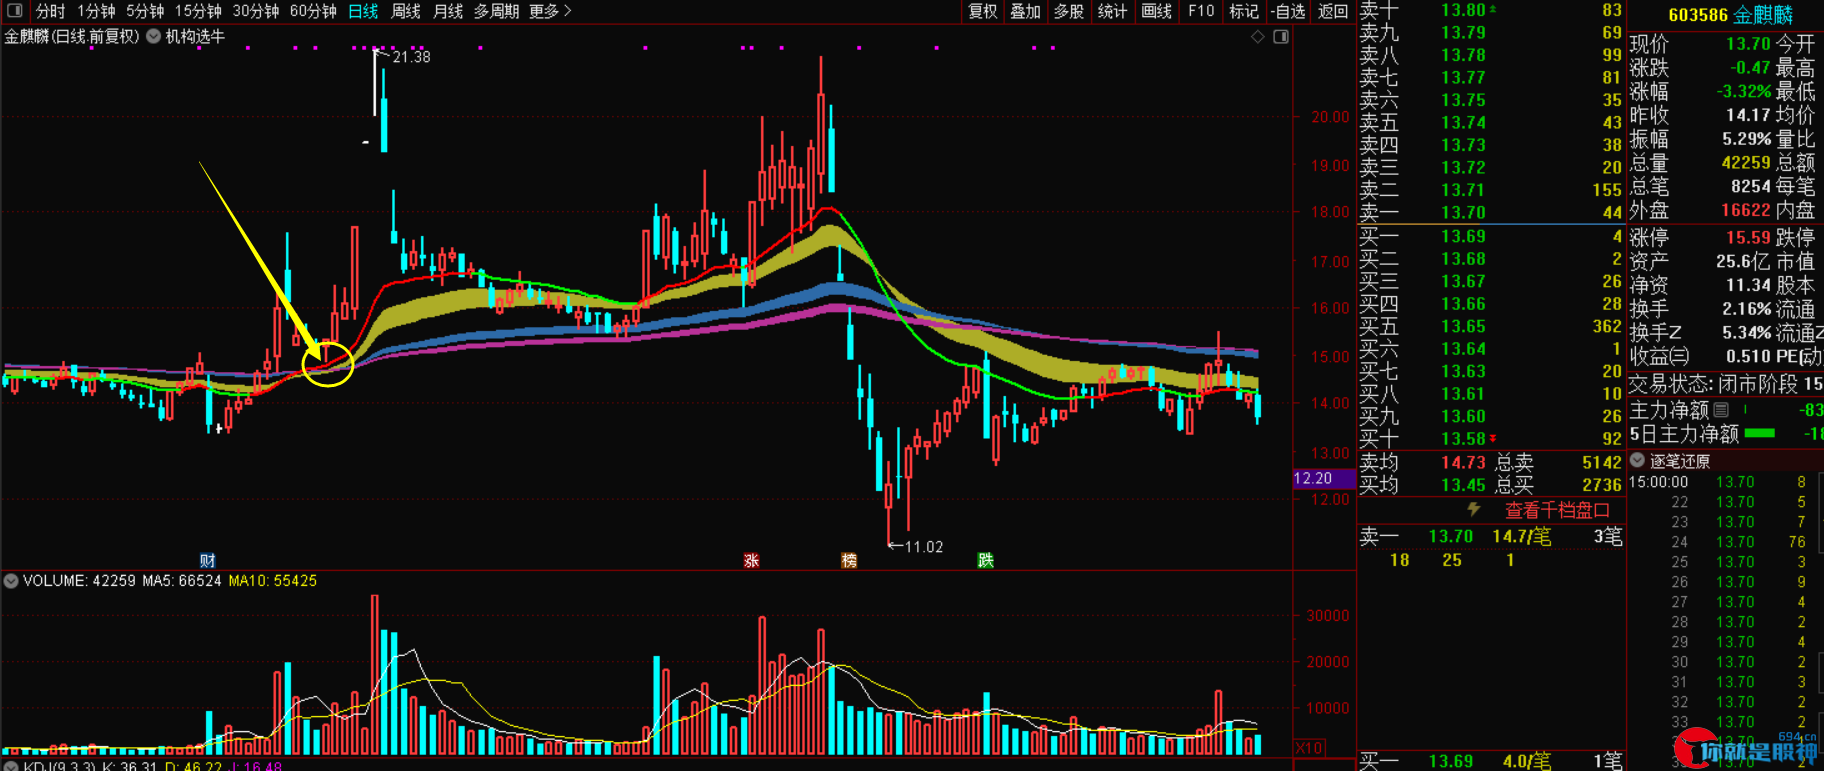This screenshot has width=1824, height=771.
Task: Select the 卖五 13.74 ask row
Action: pos(1491,123)
